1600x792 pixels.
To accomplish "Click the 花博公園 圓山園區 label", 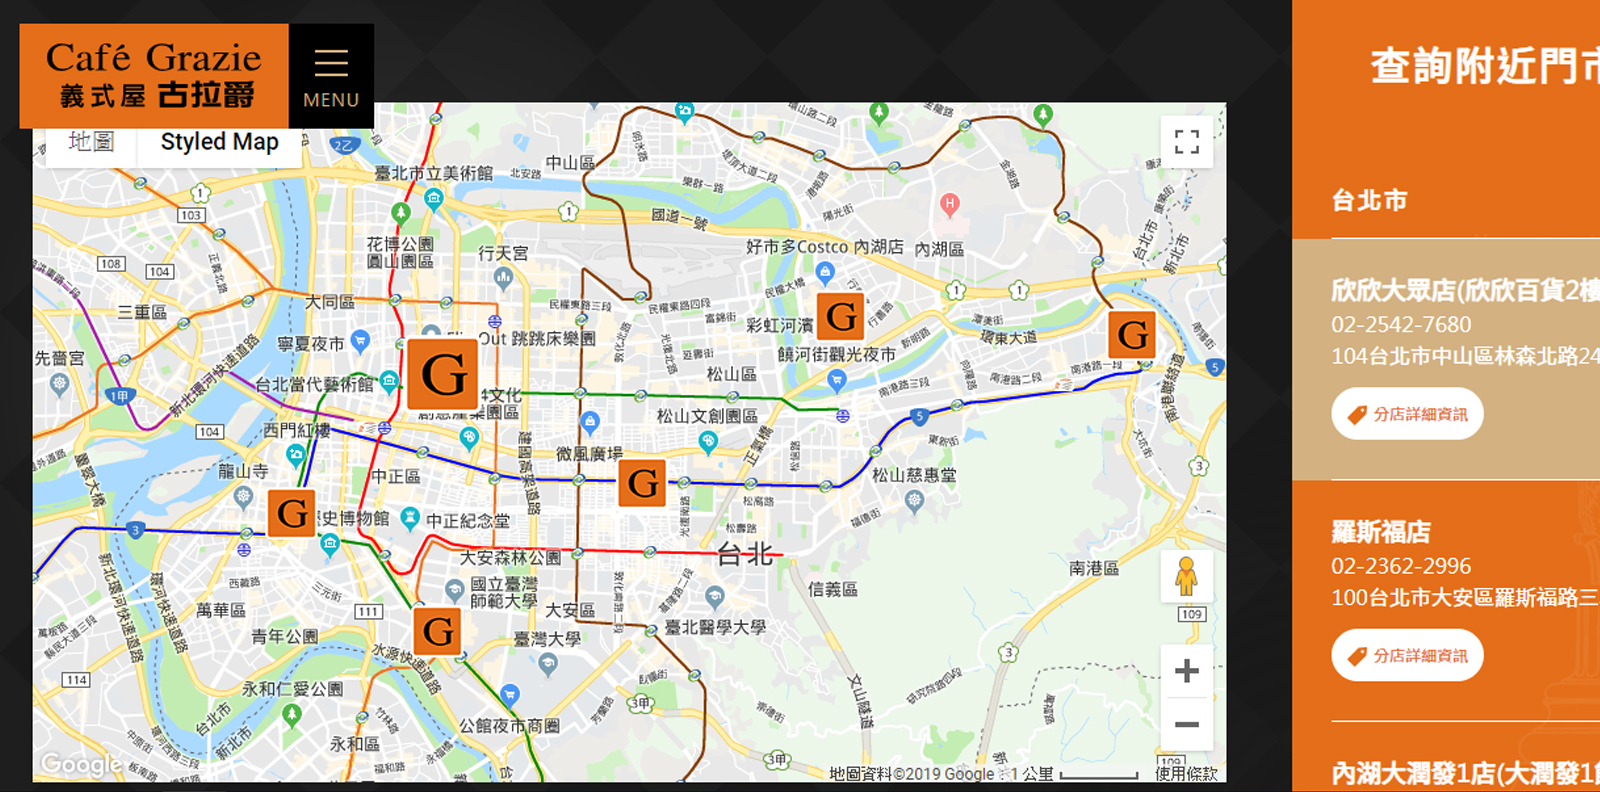I will 400,252.
